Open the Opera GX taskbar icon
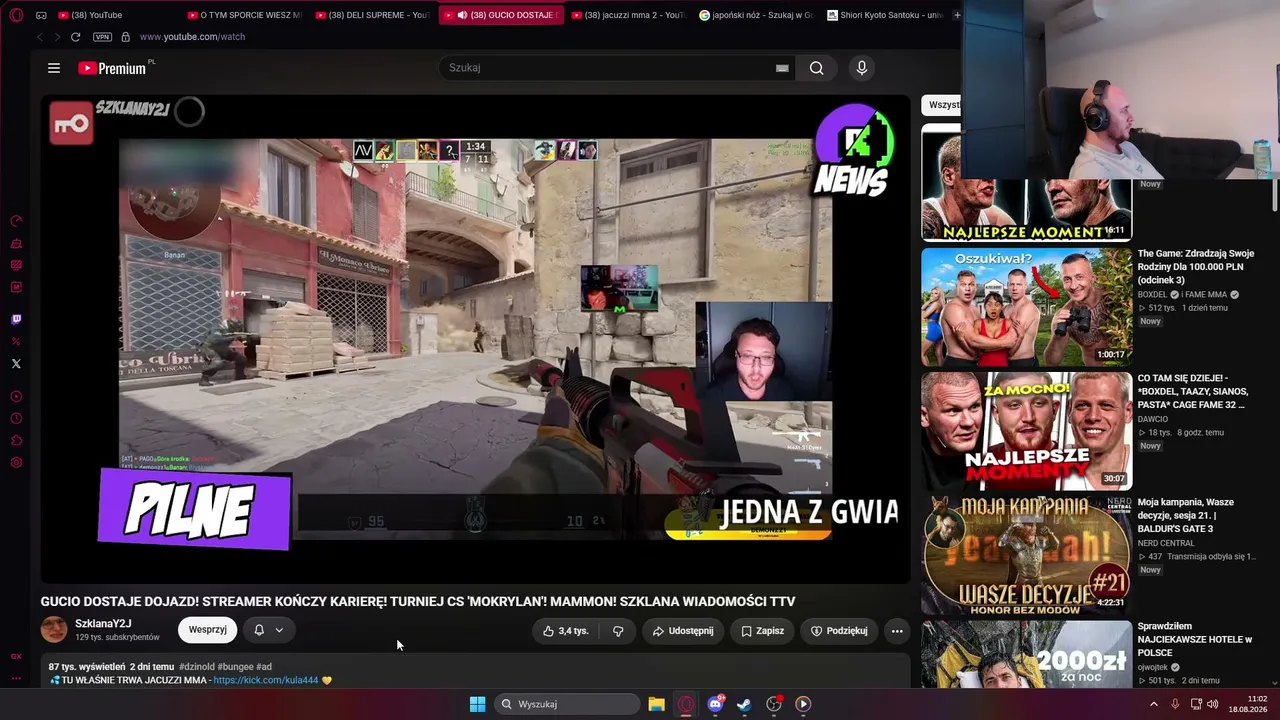The height and width of the screenshot is (720, 1280). (x=685, y=704)
